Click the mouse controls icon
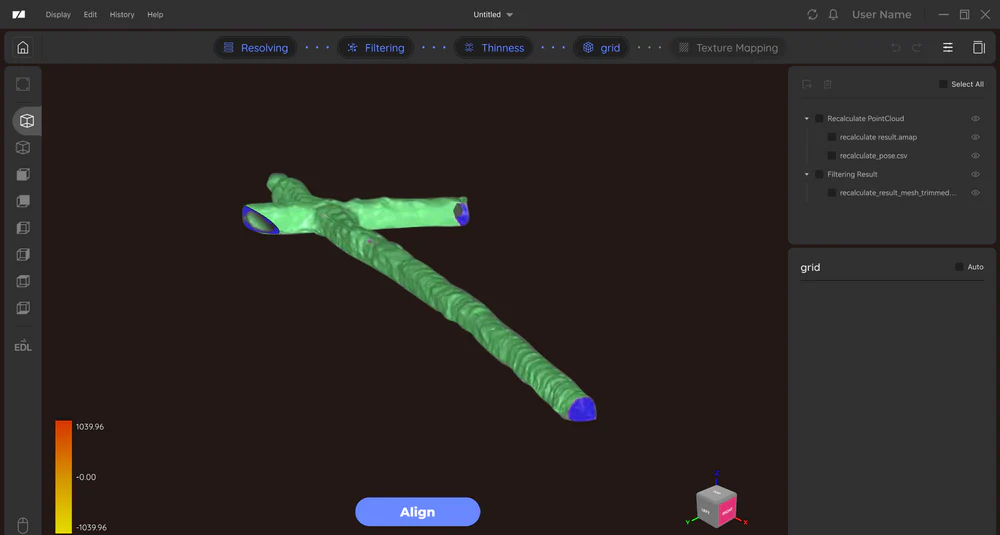 (23, 524)
